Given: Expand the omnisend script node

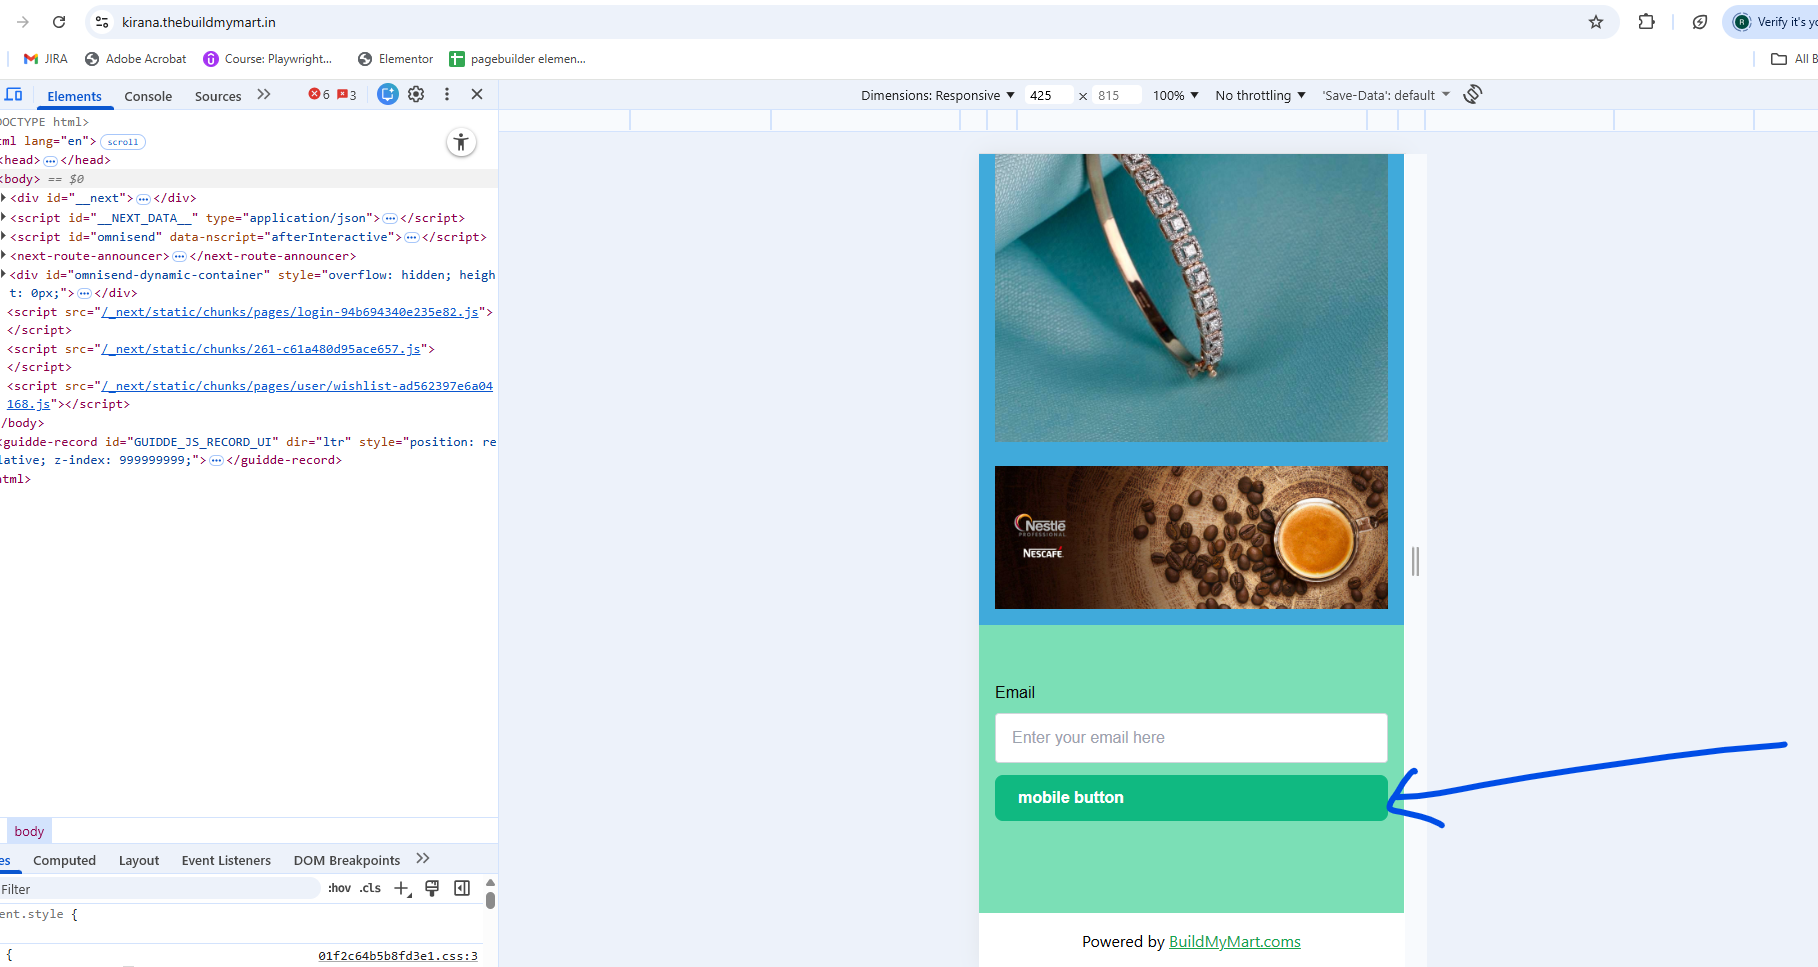Looking at the screenshot, I should (4, 237).
